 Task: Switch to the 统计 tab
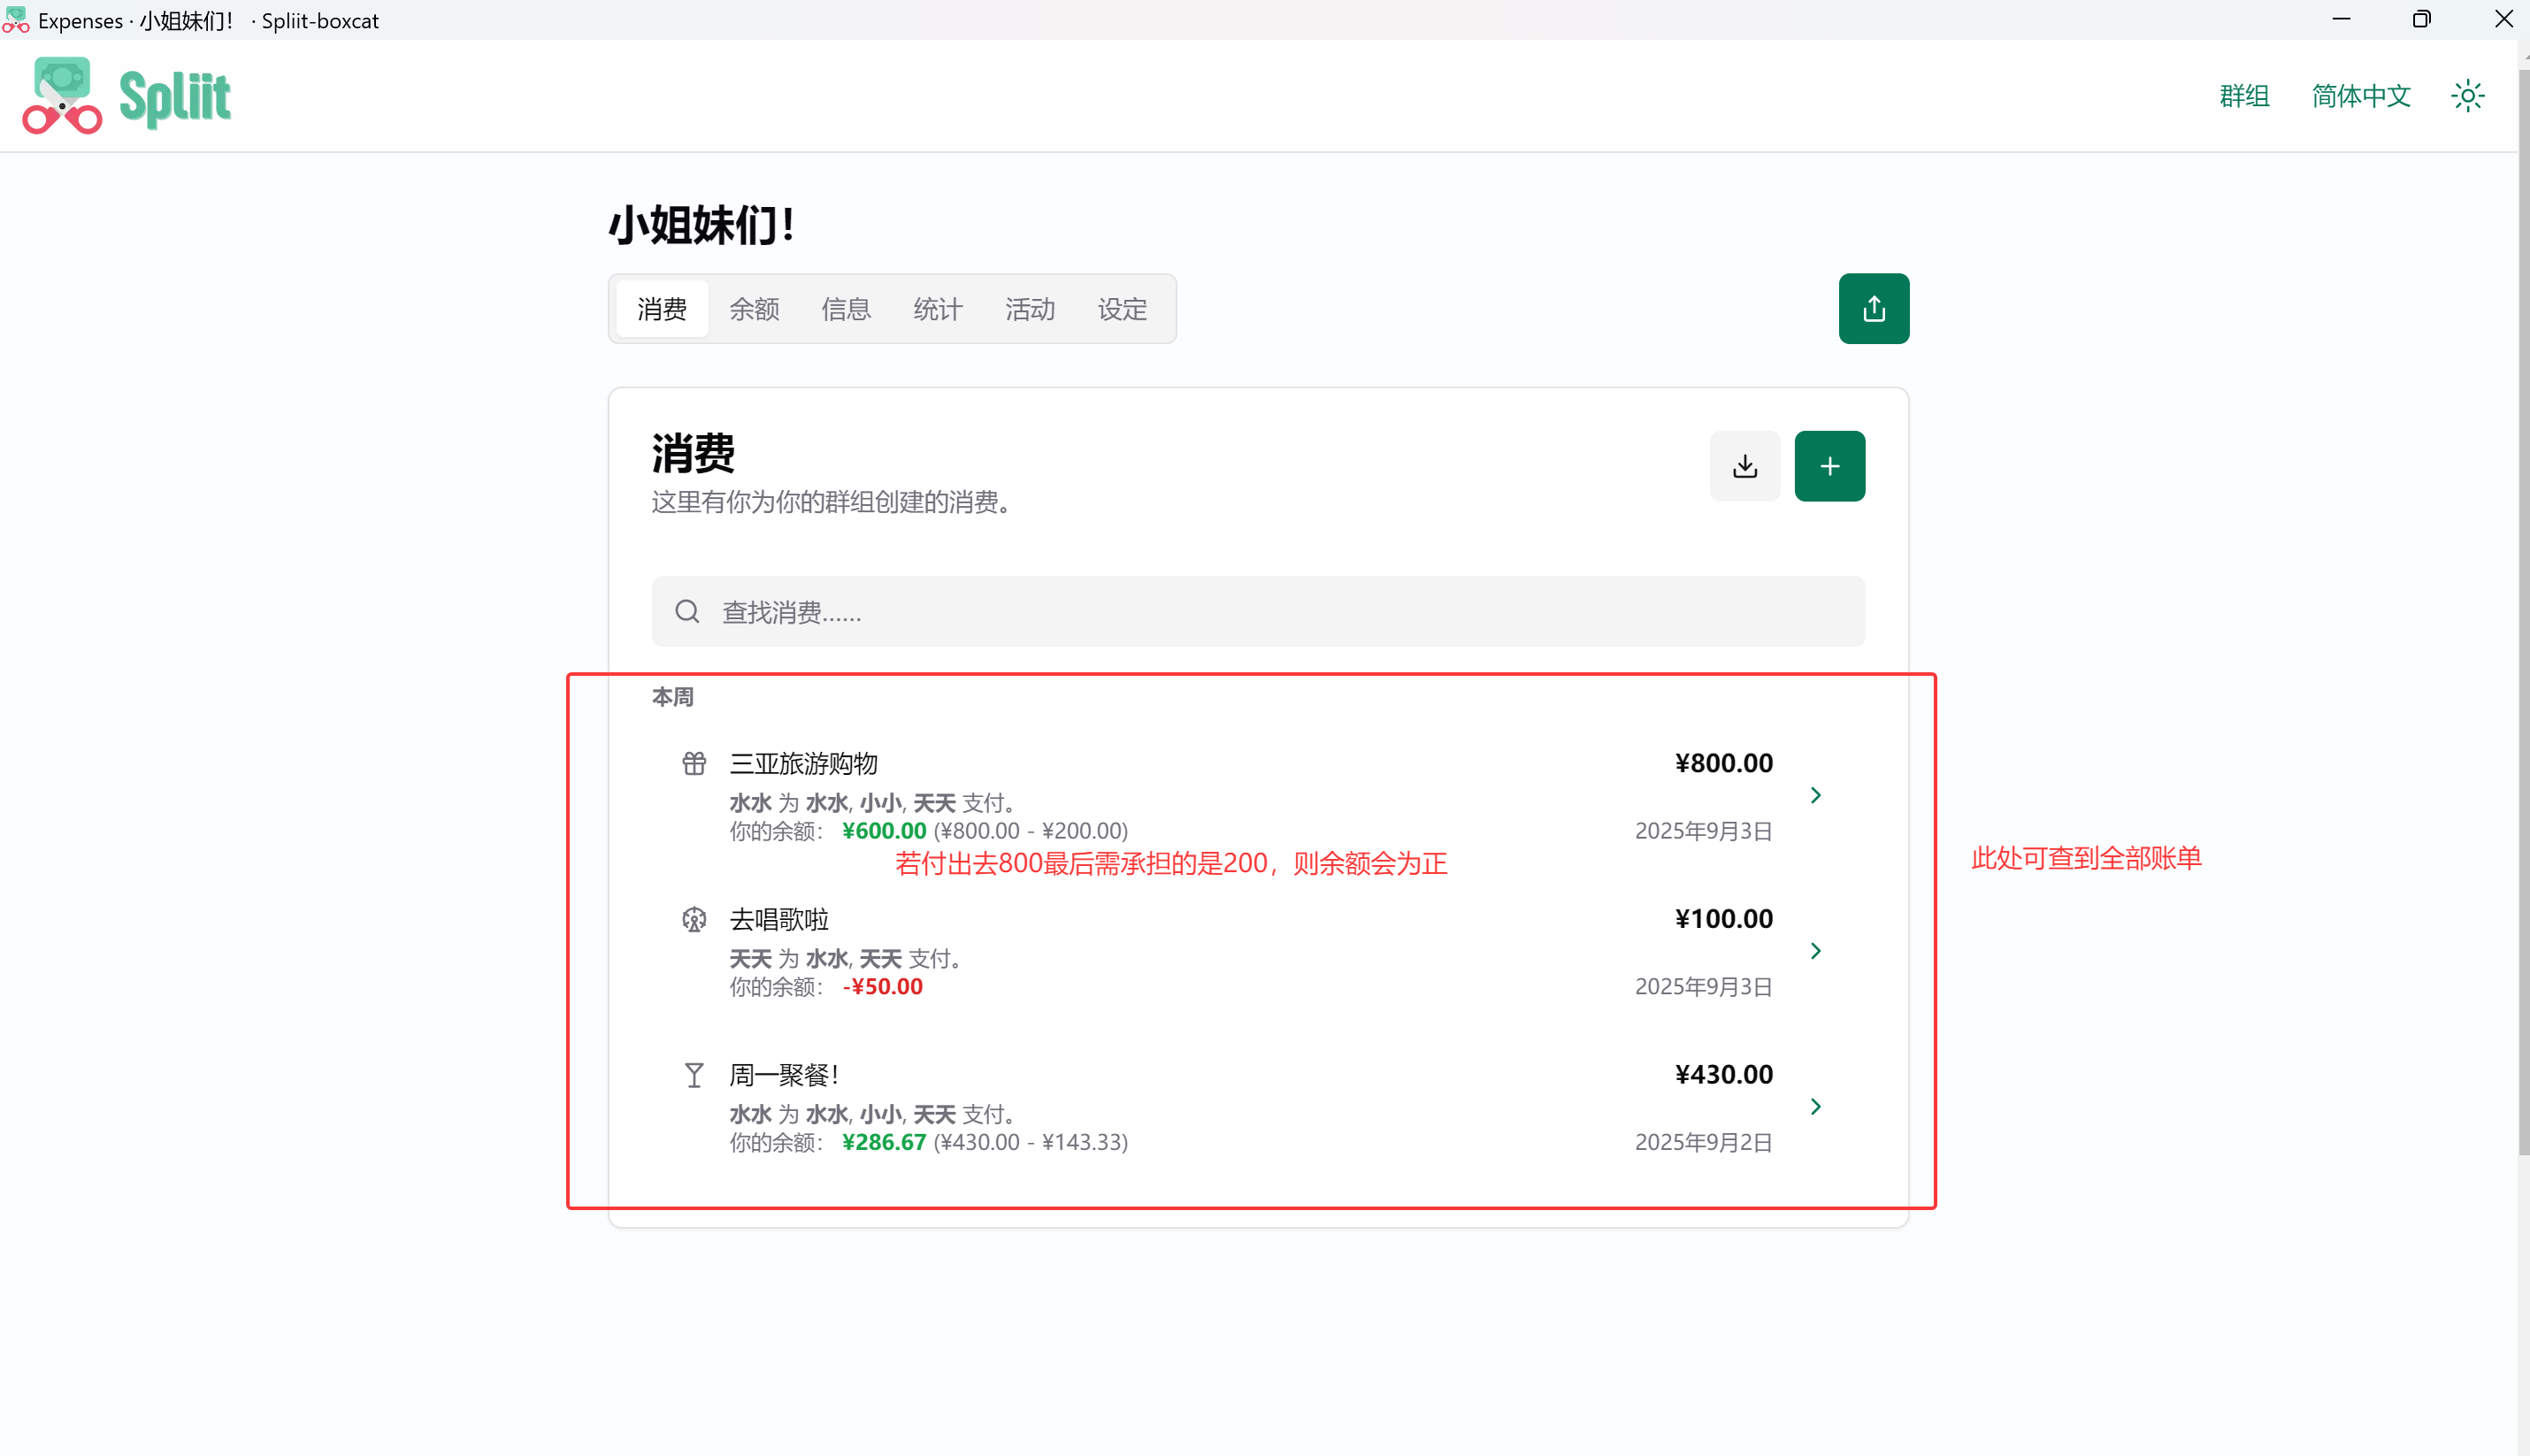(938, 309)
